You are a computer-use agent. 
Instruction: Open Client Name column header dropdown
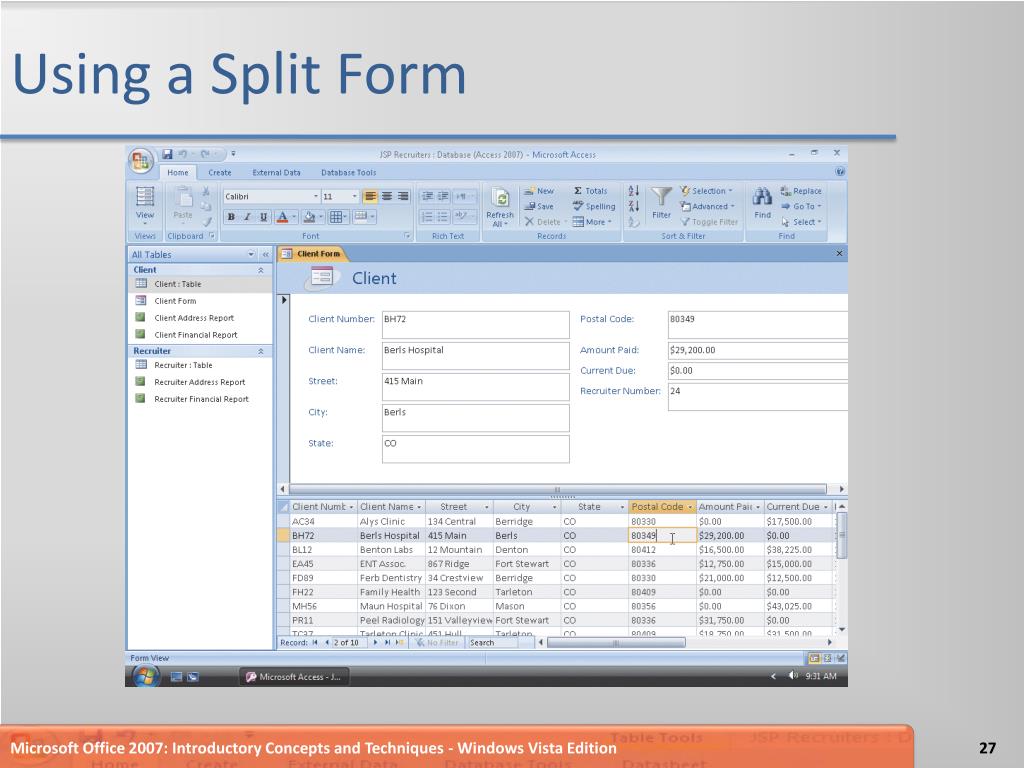(x=419, y=507)
